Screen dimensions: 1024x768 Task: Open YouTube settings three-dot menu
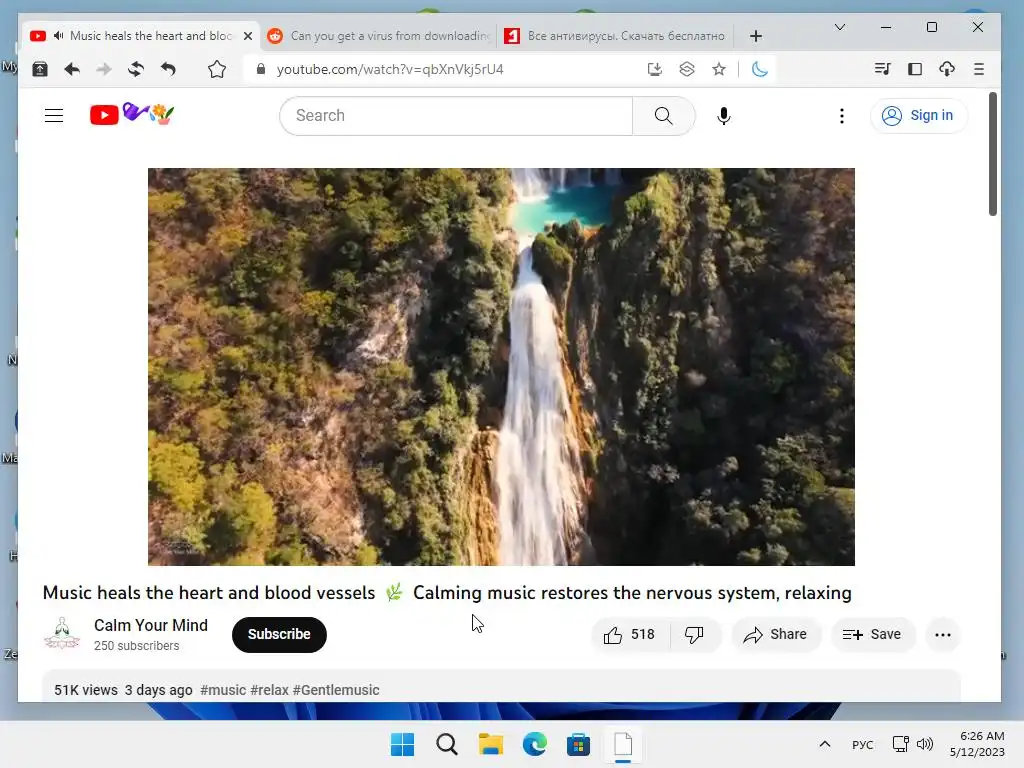click(842, 116)
